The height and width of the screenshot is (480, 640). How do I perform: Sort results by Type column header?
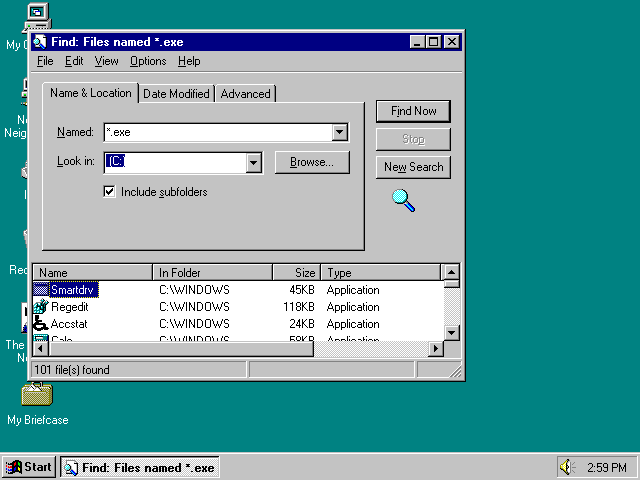click(x=381, y=272)
